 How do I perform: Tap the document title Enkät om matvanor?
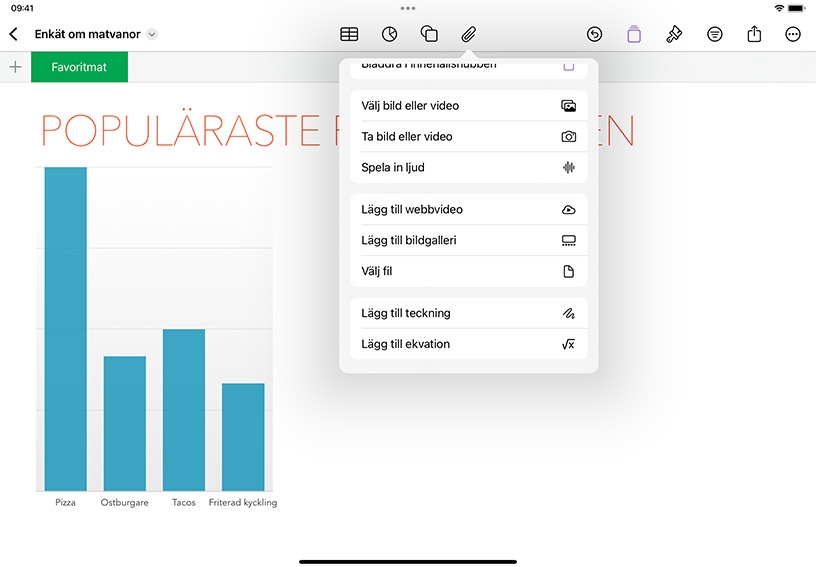point(87,34)
